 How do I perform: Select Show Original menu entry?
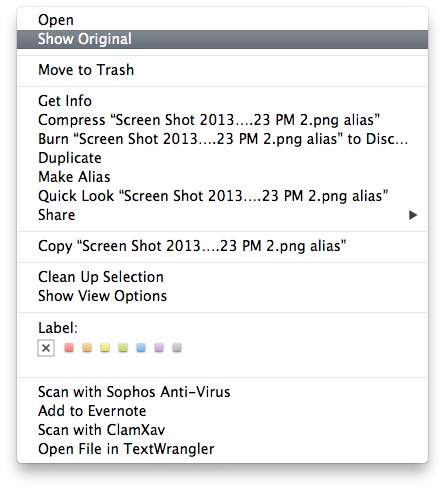pos(222,39)
